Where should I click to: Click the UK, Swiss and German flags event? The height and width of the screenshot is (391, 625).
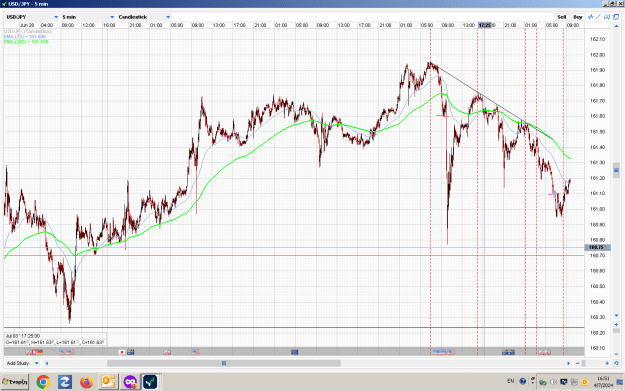34,352
